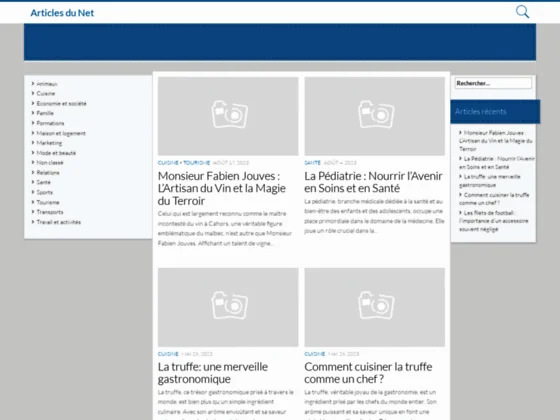This screenshot has height=420, width=560.
Task: Open the Santé category in sidebar
Action: coord(44,182)
